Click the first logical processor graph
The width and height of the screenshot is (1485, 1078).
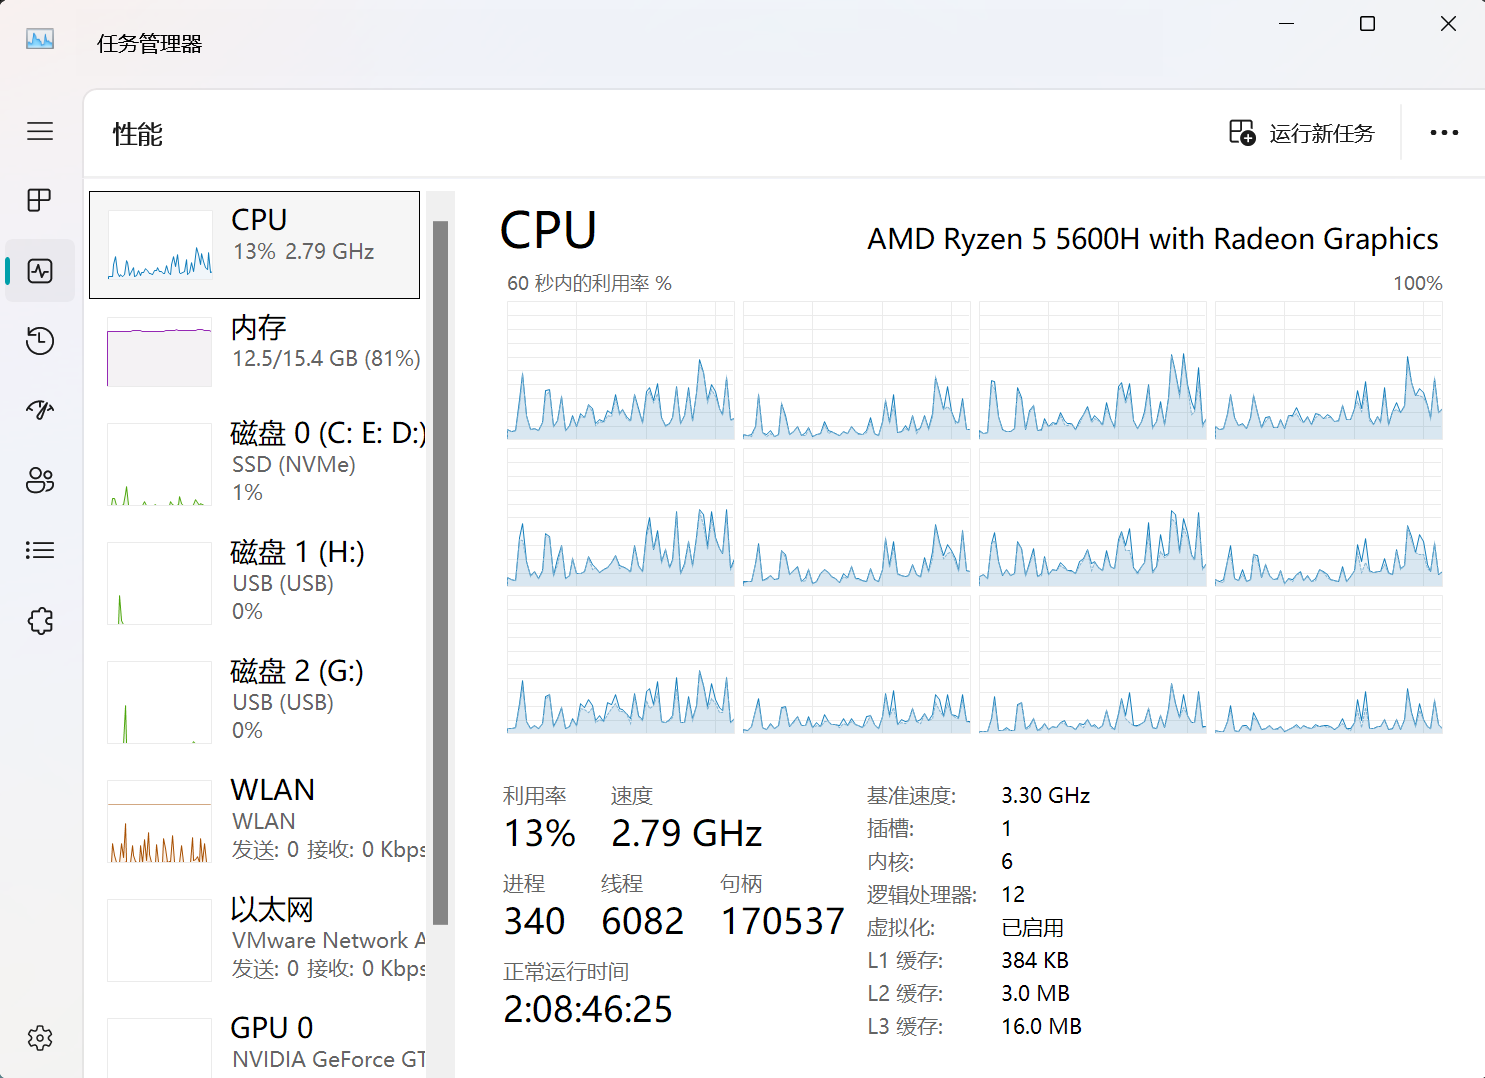pos(621,371)
